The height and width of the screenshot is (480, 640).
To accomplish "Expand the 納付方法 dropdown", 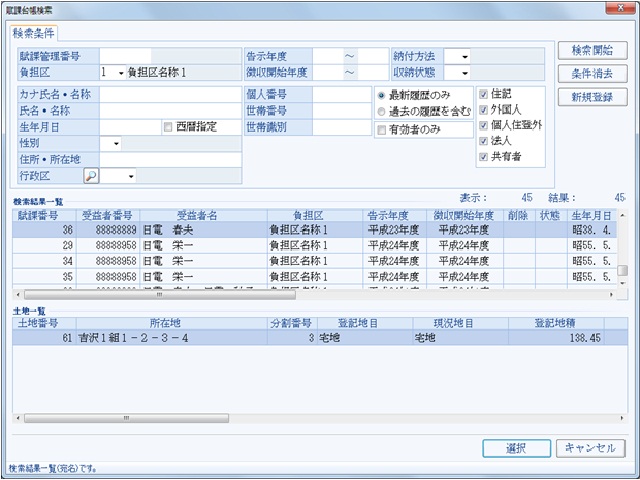I will tap(464, 56).
